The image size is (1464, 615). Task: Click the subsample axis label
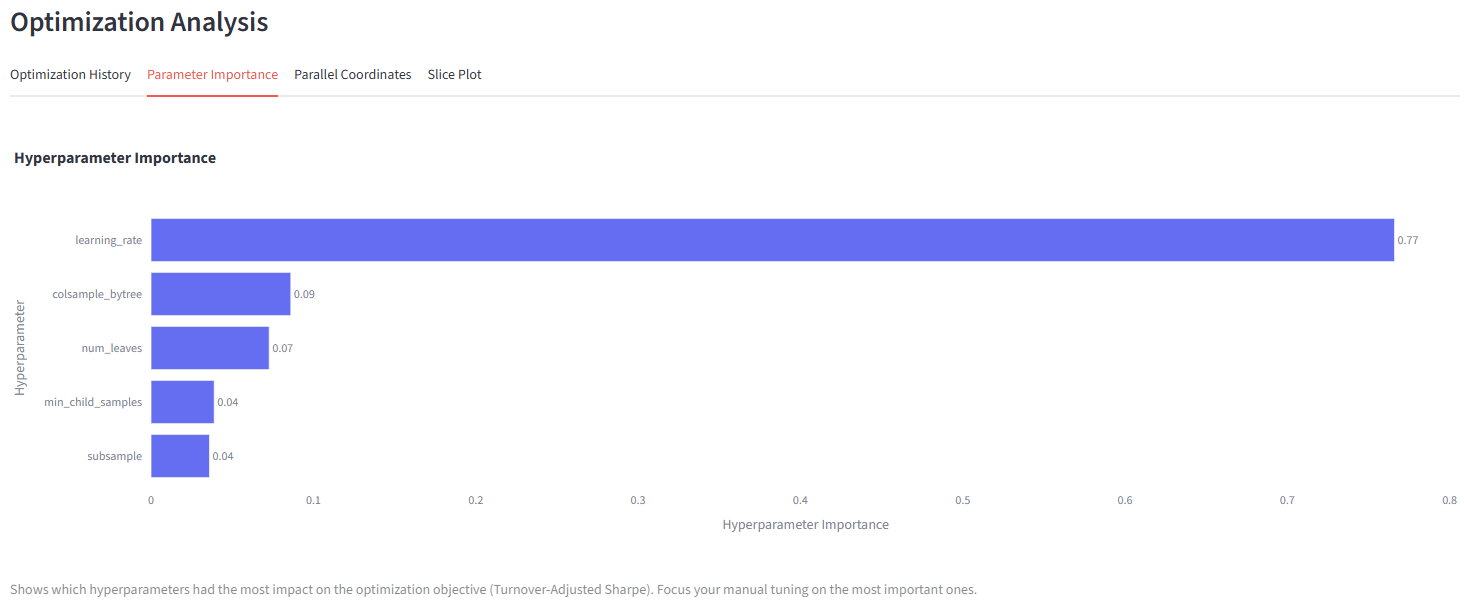tap(115, 456)
